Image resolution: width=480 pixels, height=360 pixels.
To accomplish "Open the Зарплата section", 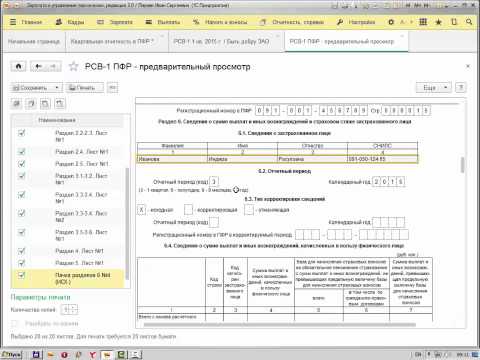I will [115, 22].
